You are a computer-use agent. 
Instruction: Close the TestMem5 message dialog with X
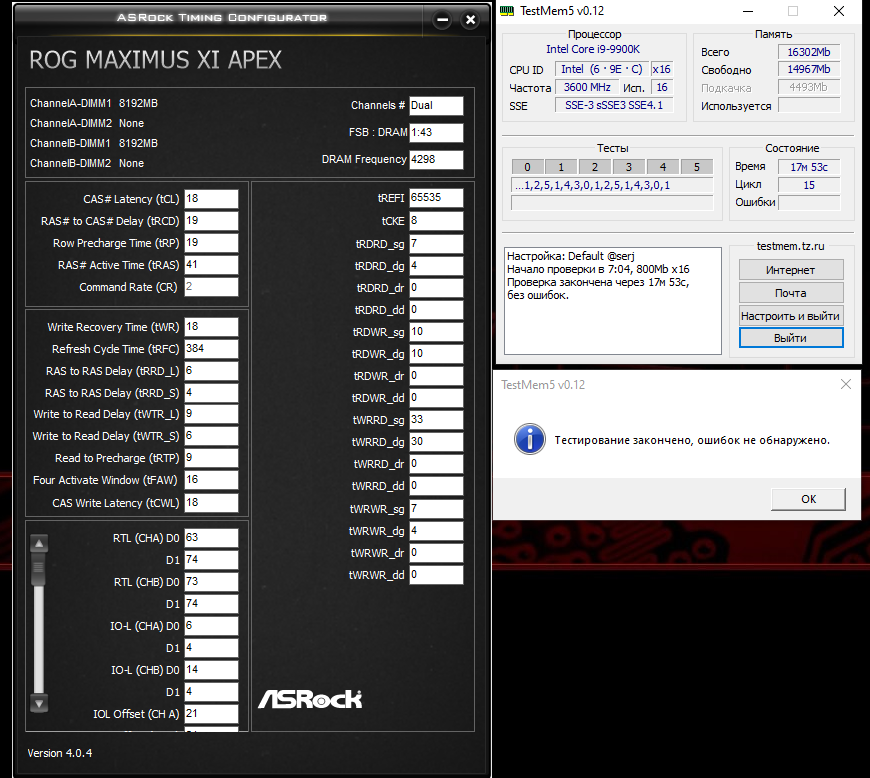point(846,384)
